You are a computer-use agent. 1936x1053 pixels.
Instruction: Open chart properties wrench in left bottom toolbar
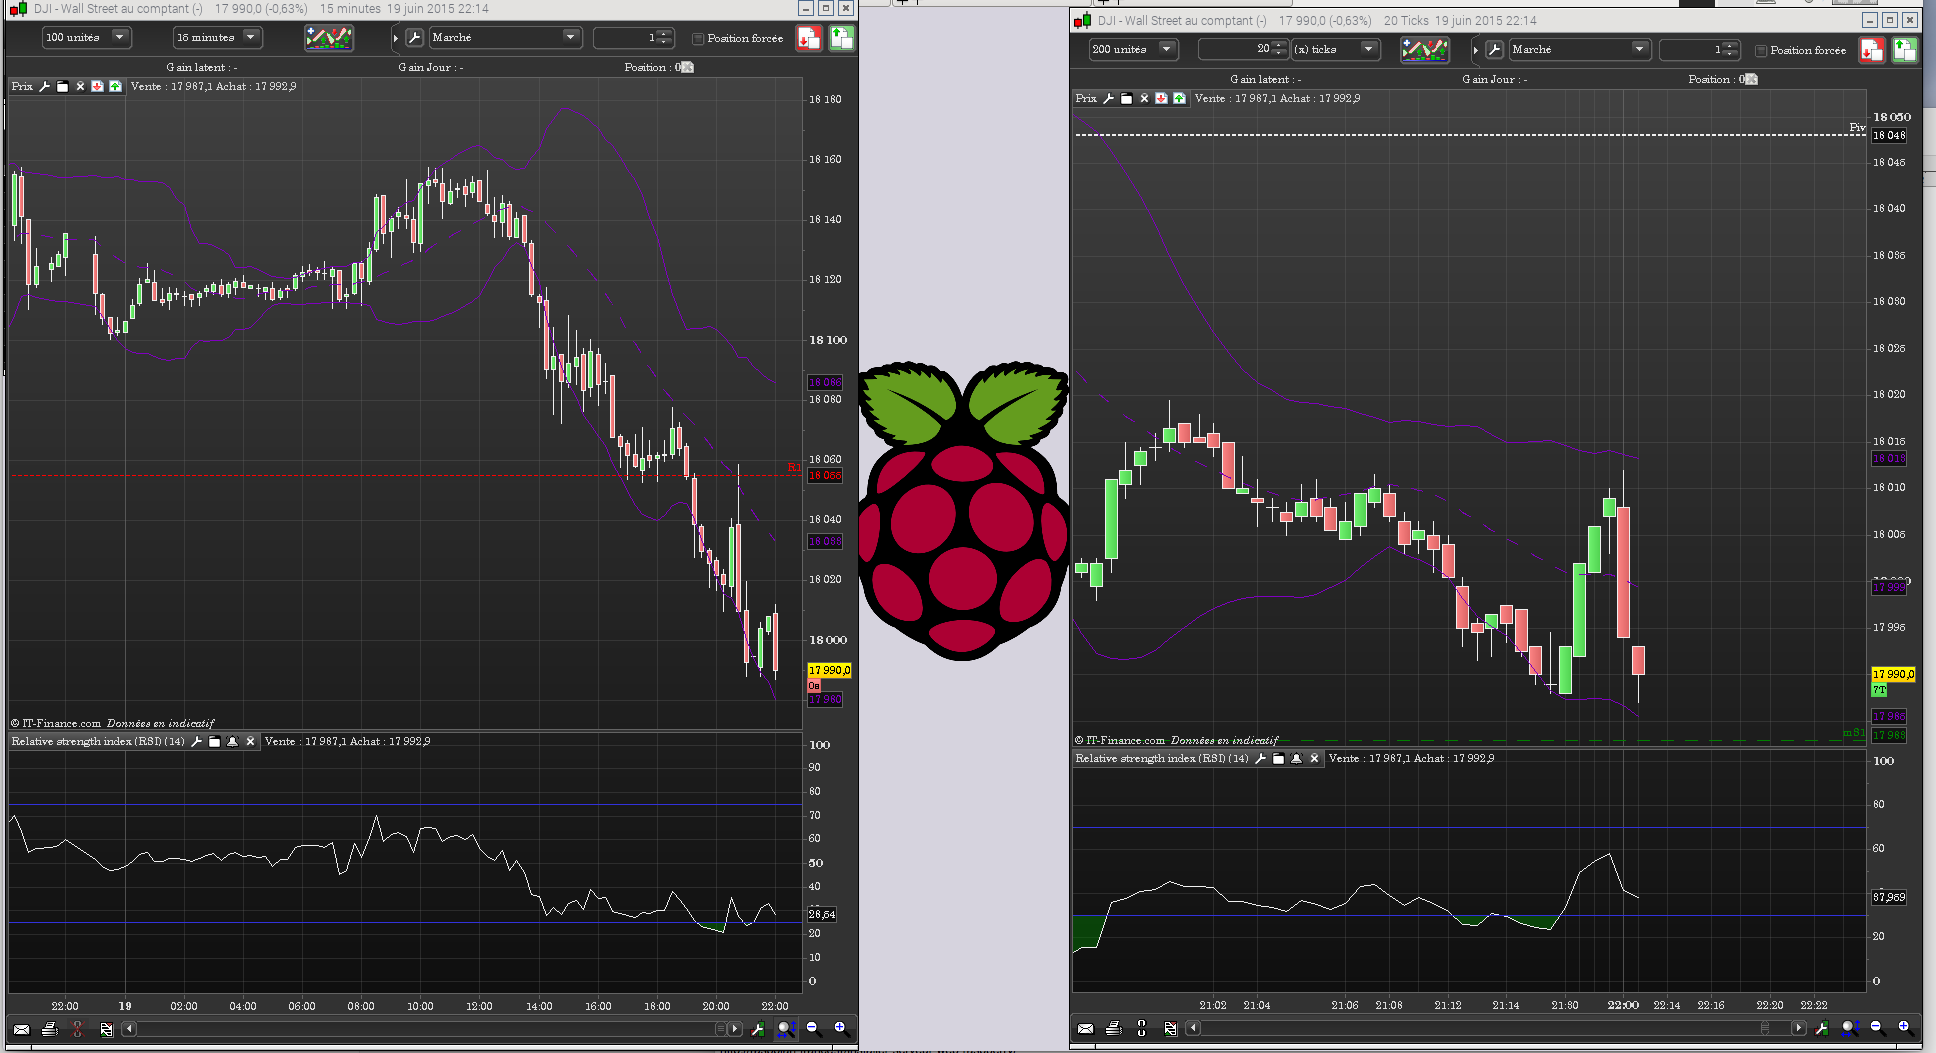[x=758, y=1029]
